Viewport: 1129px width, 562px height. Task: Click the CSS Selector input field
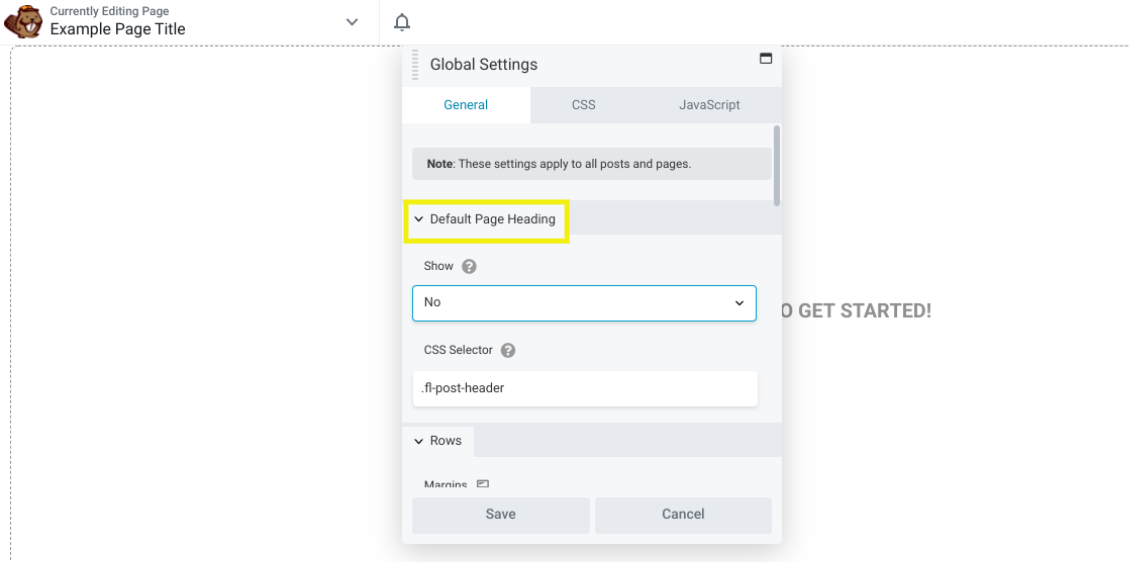pyautogui.click(x=584, y=388)
